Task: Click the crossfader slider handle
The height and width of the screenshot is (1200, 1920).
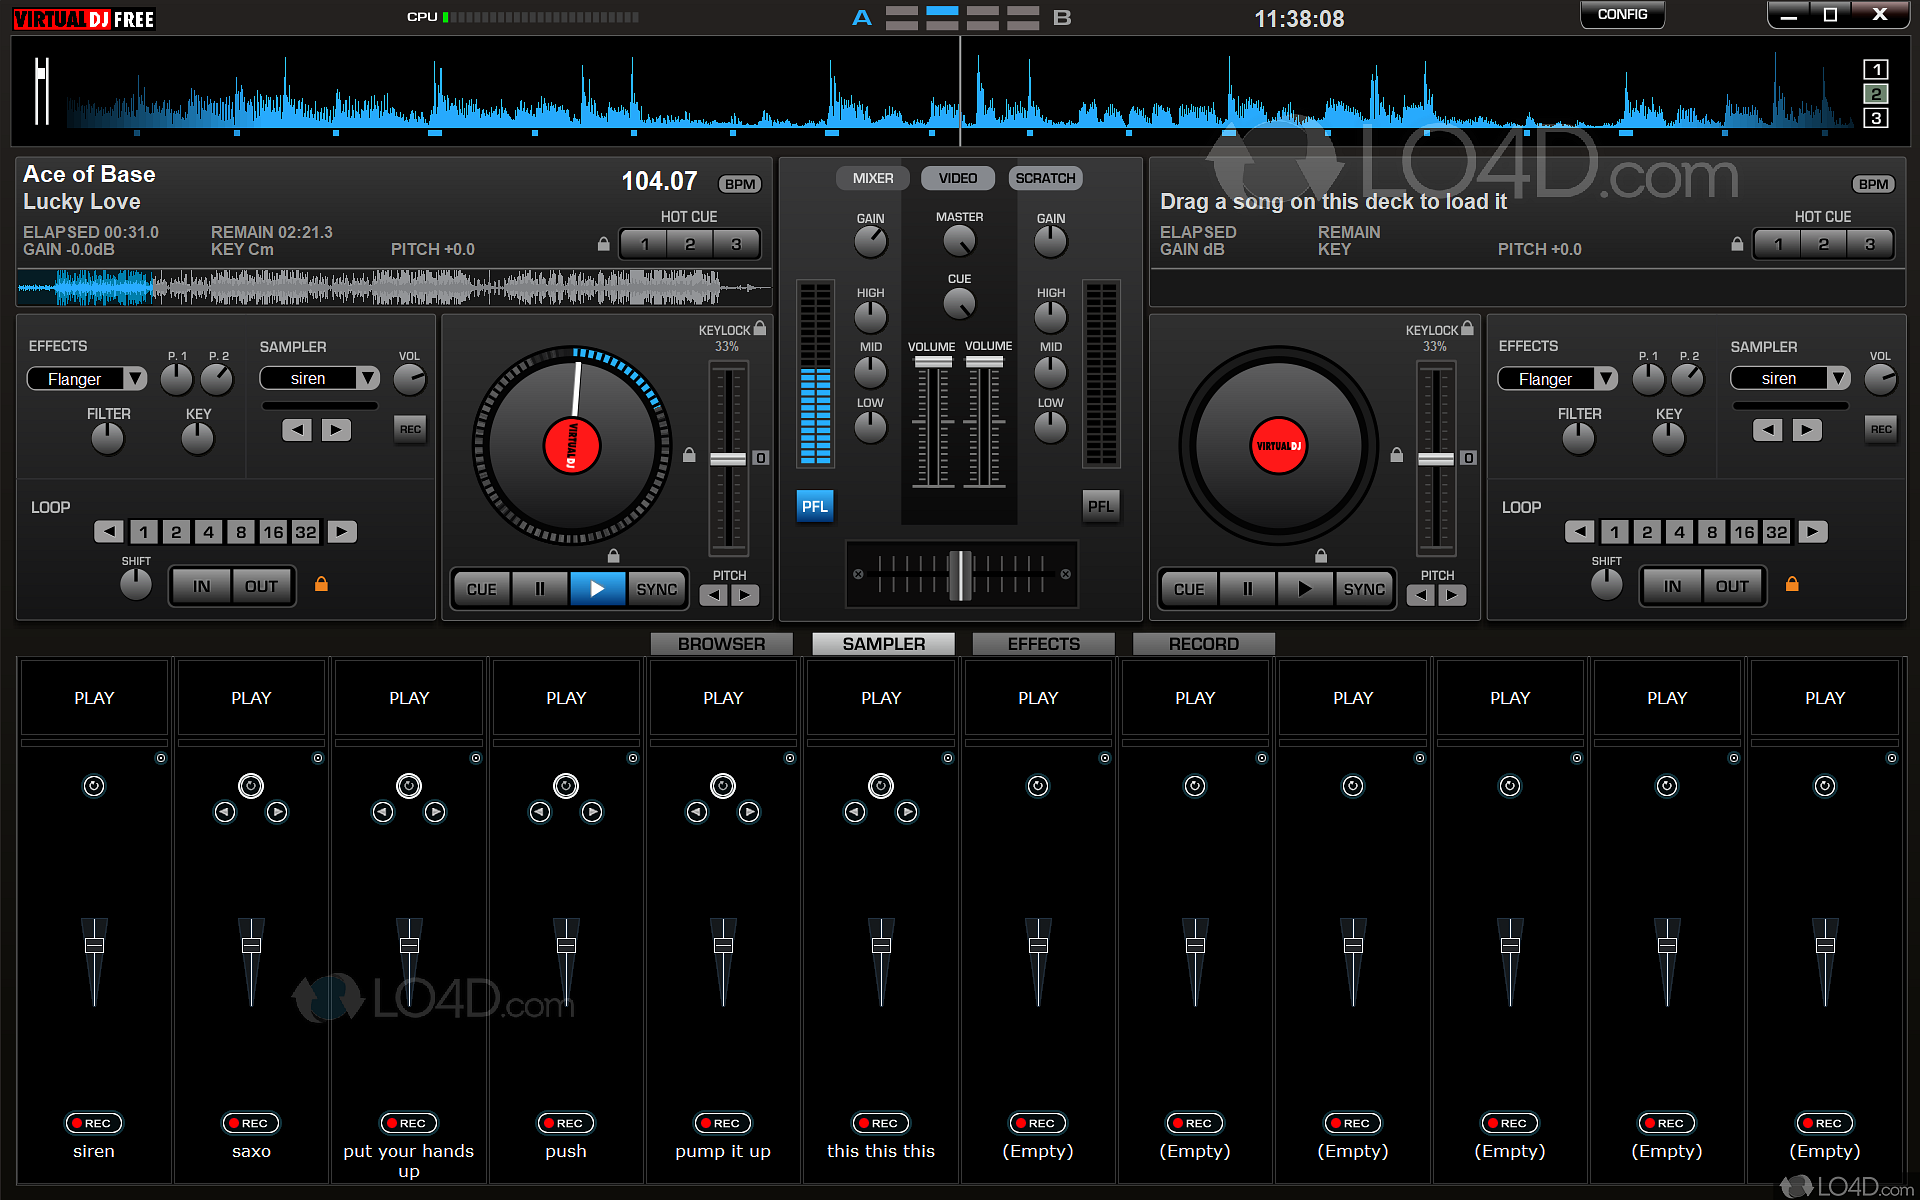Action: pyautogui.click(x=960, y=575)
